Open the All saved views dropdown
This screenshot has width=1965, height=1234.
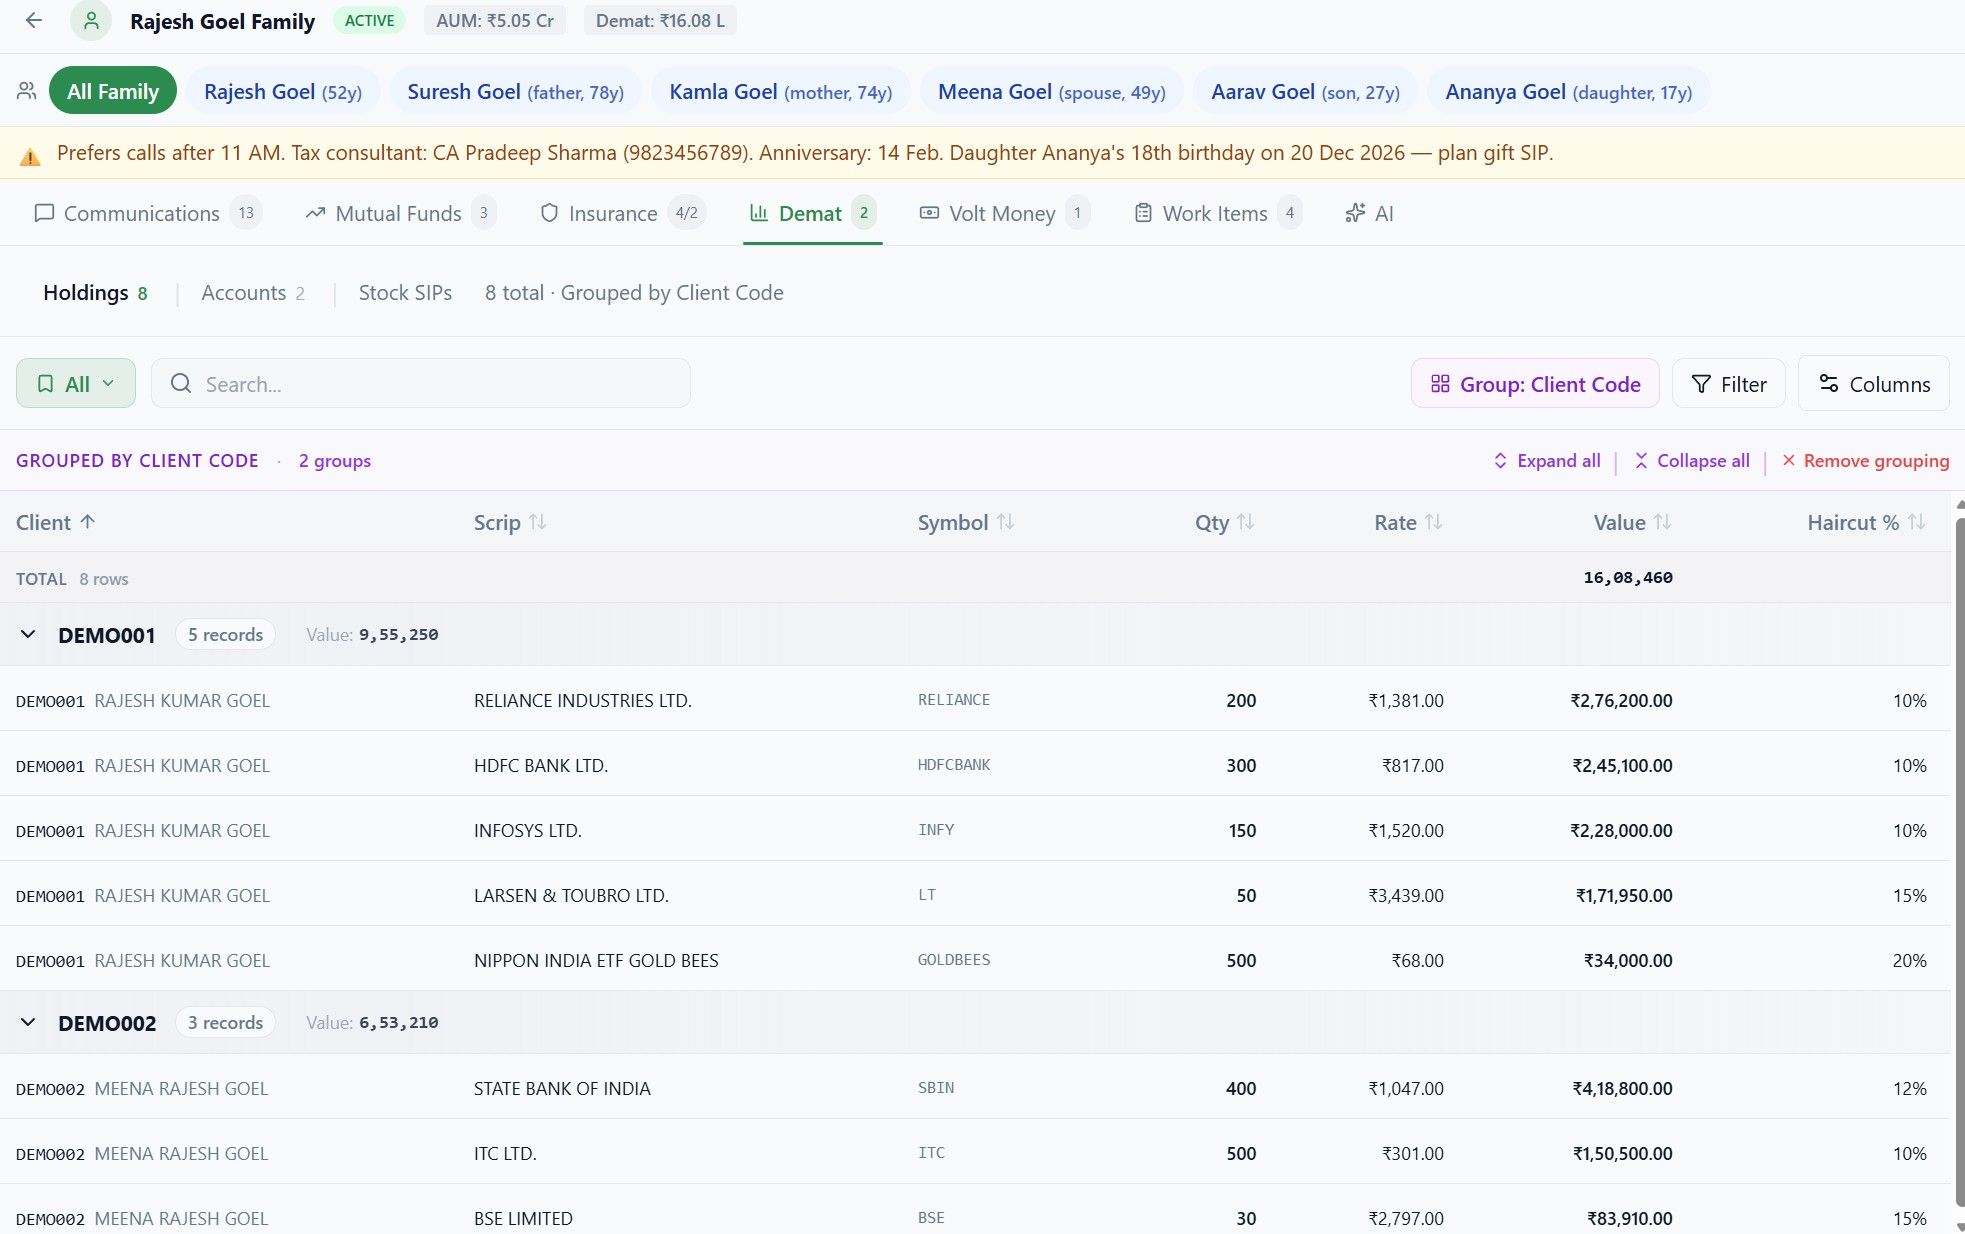click(x=76, y=384)
